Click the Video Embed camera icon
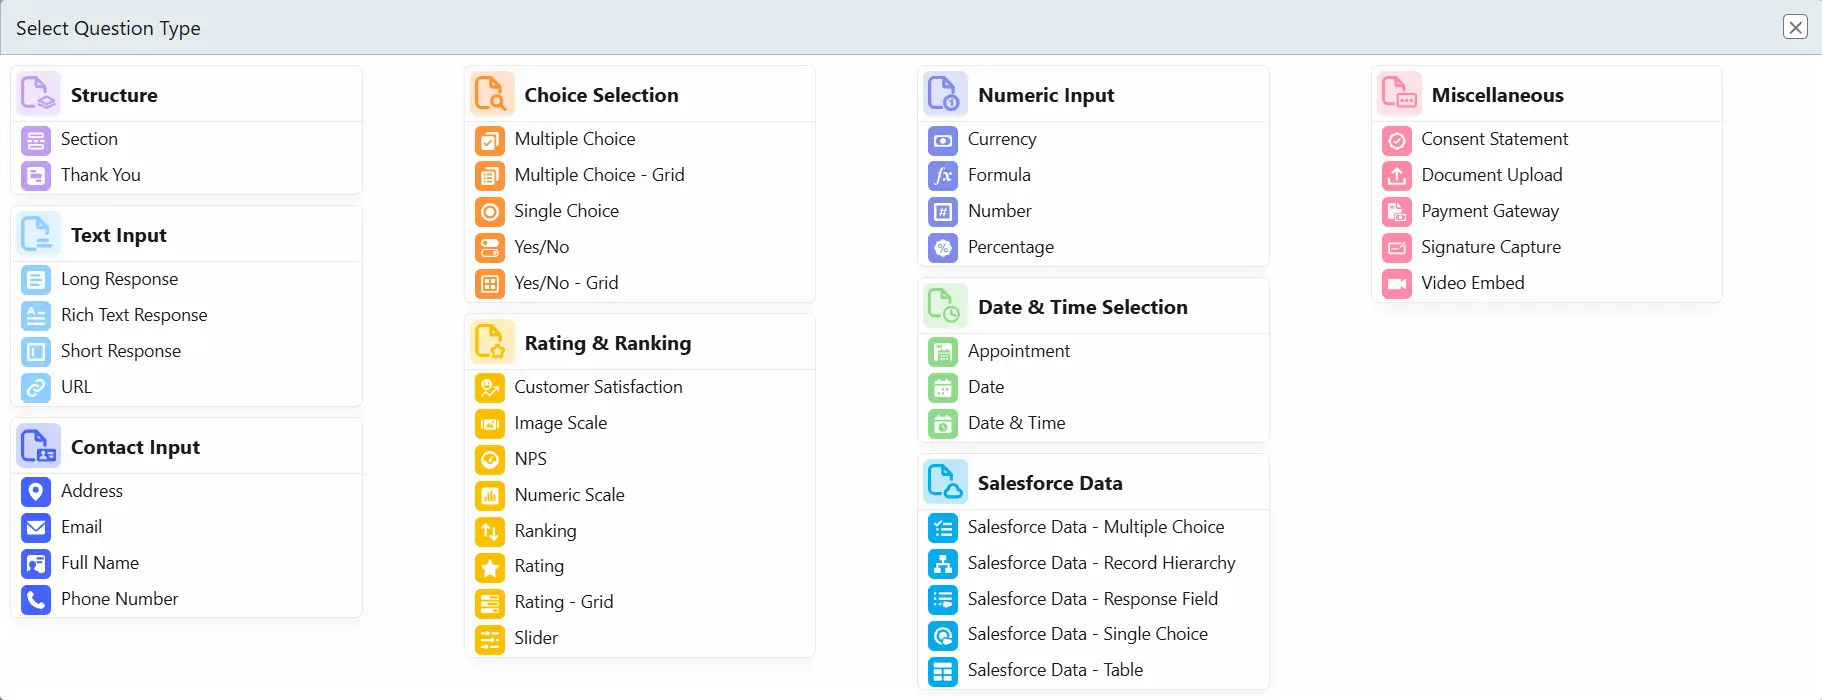The height and width of the screenshot is (700, 1822). point(1396,284)
